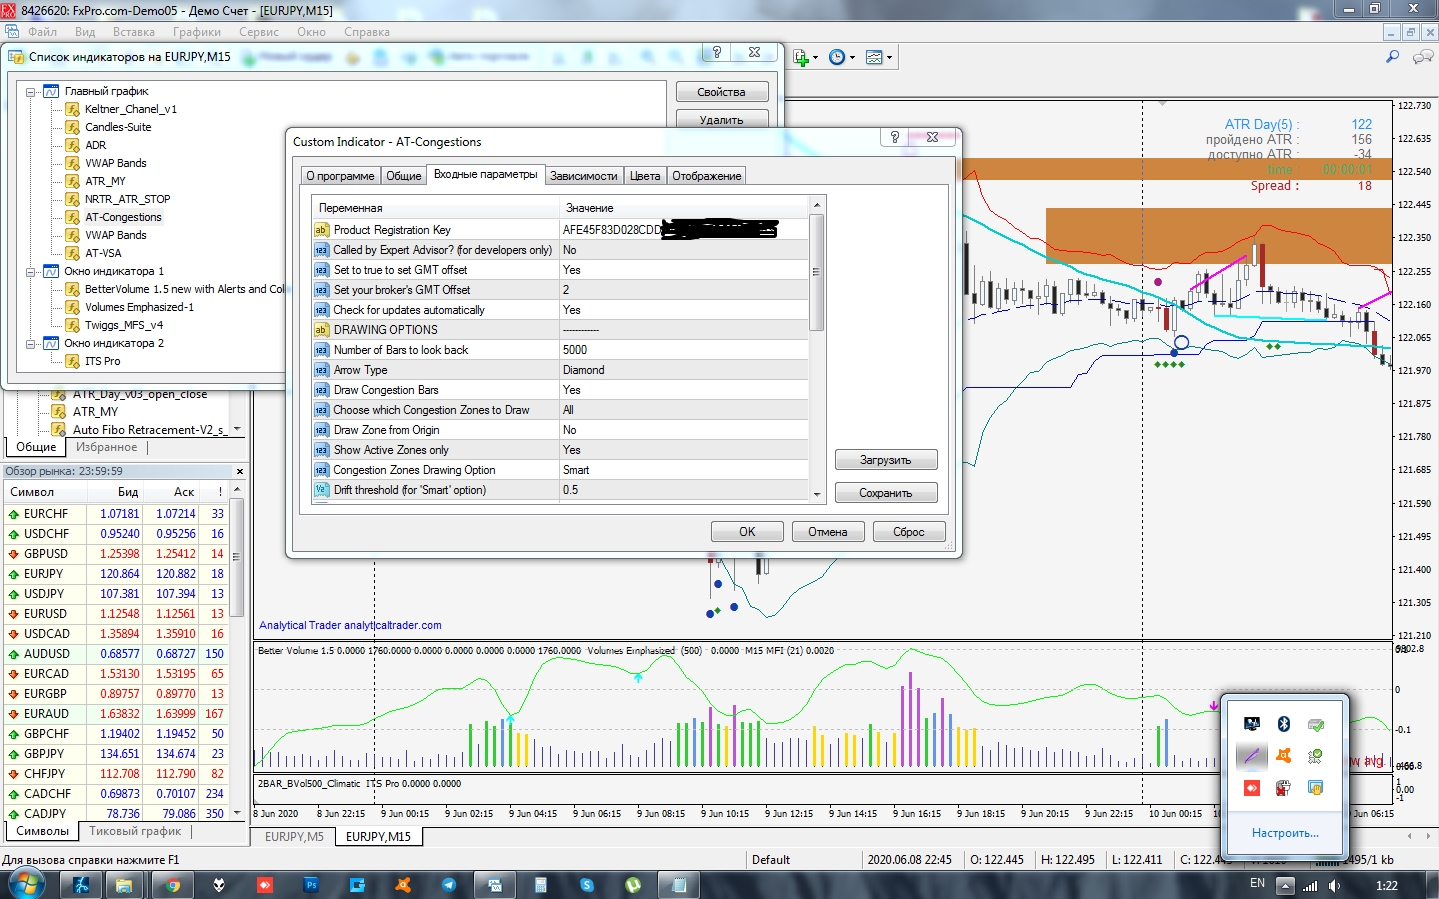The width and height of the screenshot is (1439, 899).
Task: Click the add indicators toolbar icon
Action: click(x=801, y=58)
